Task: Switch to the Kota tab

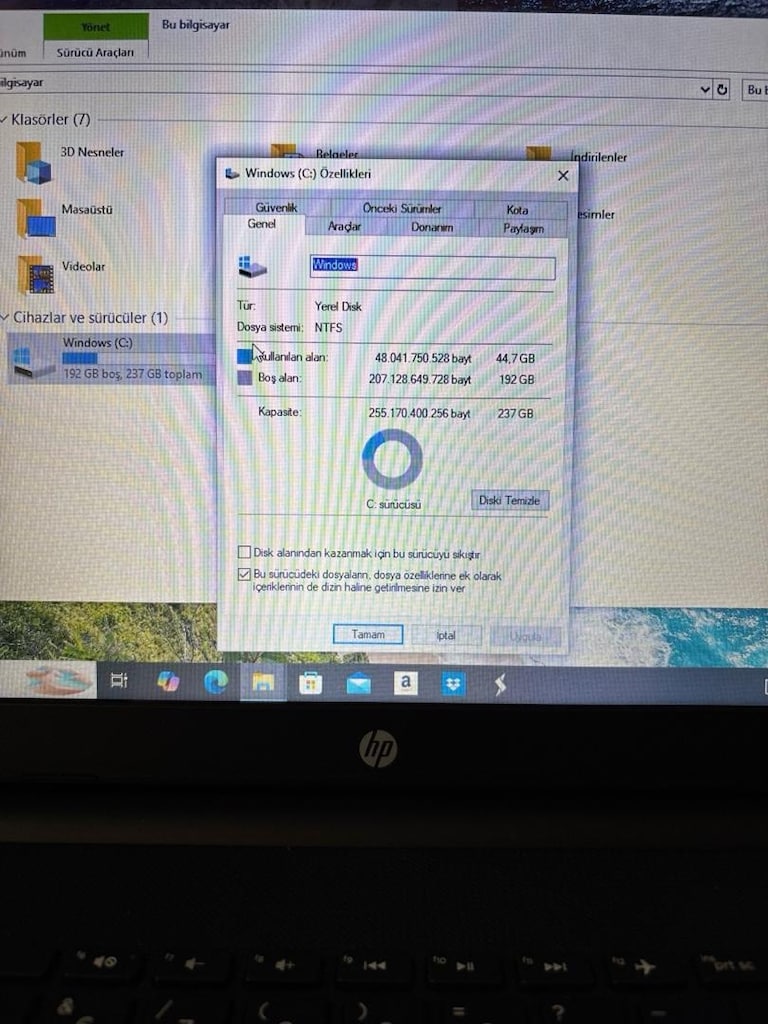Action: tap(517, 210)
